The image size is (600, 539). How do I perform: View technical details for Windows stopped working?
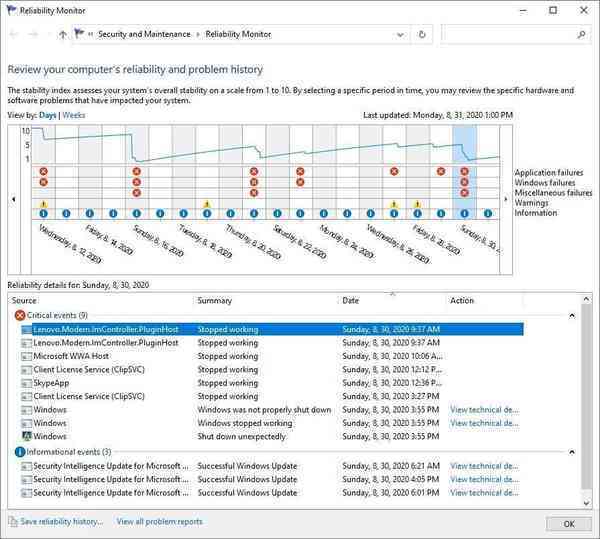click(484, 423)
